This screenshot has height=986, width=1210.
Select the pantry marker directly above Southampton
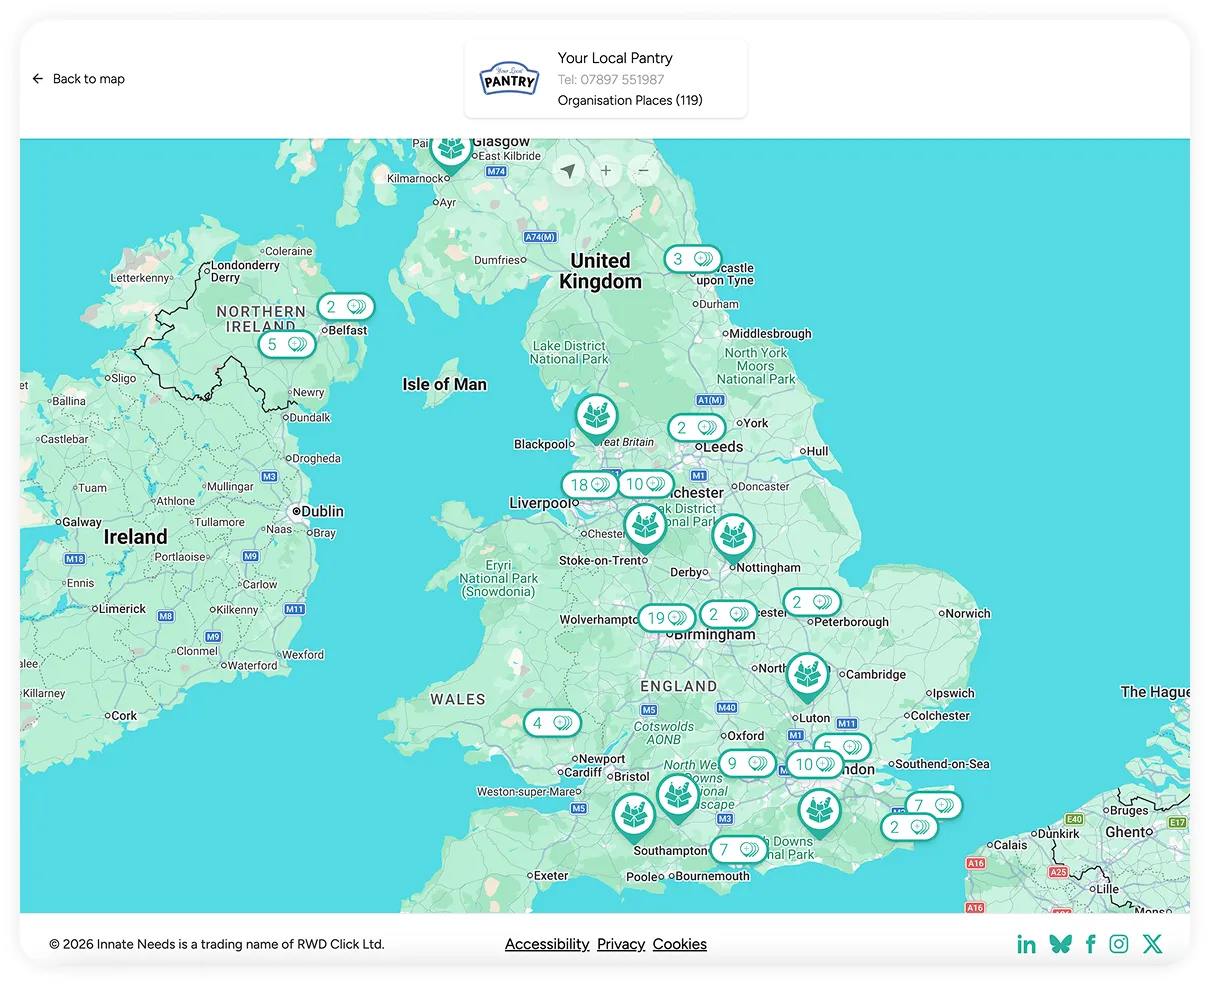click(677, 799)
